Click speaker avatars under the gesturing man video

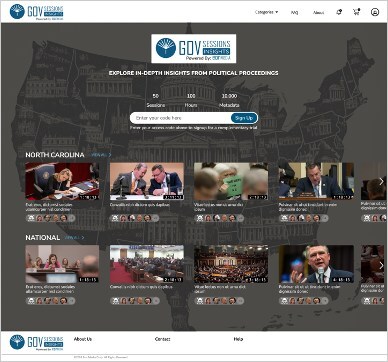[304, 301]
